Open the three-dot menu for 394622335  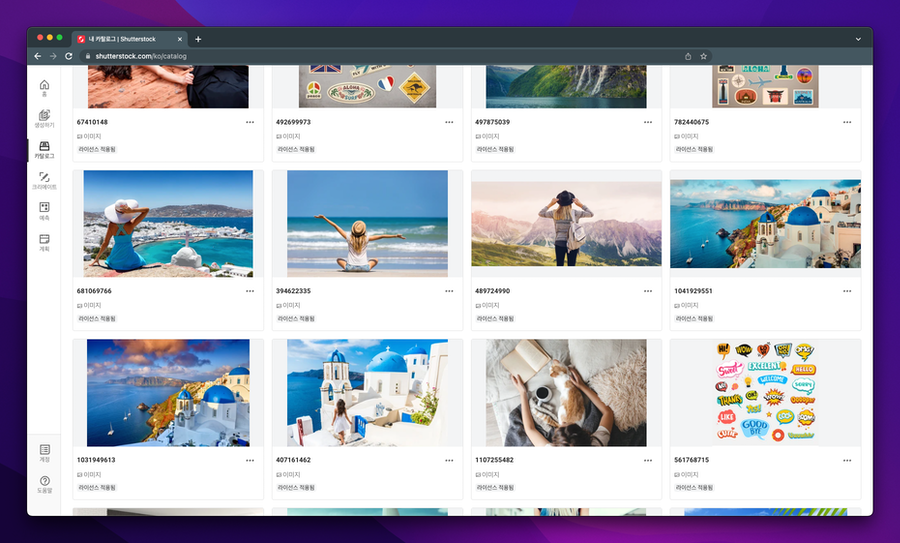coord(449,291)
